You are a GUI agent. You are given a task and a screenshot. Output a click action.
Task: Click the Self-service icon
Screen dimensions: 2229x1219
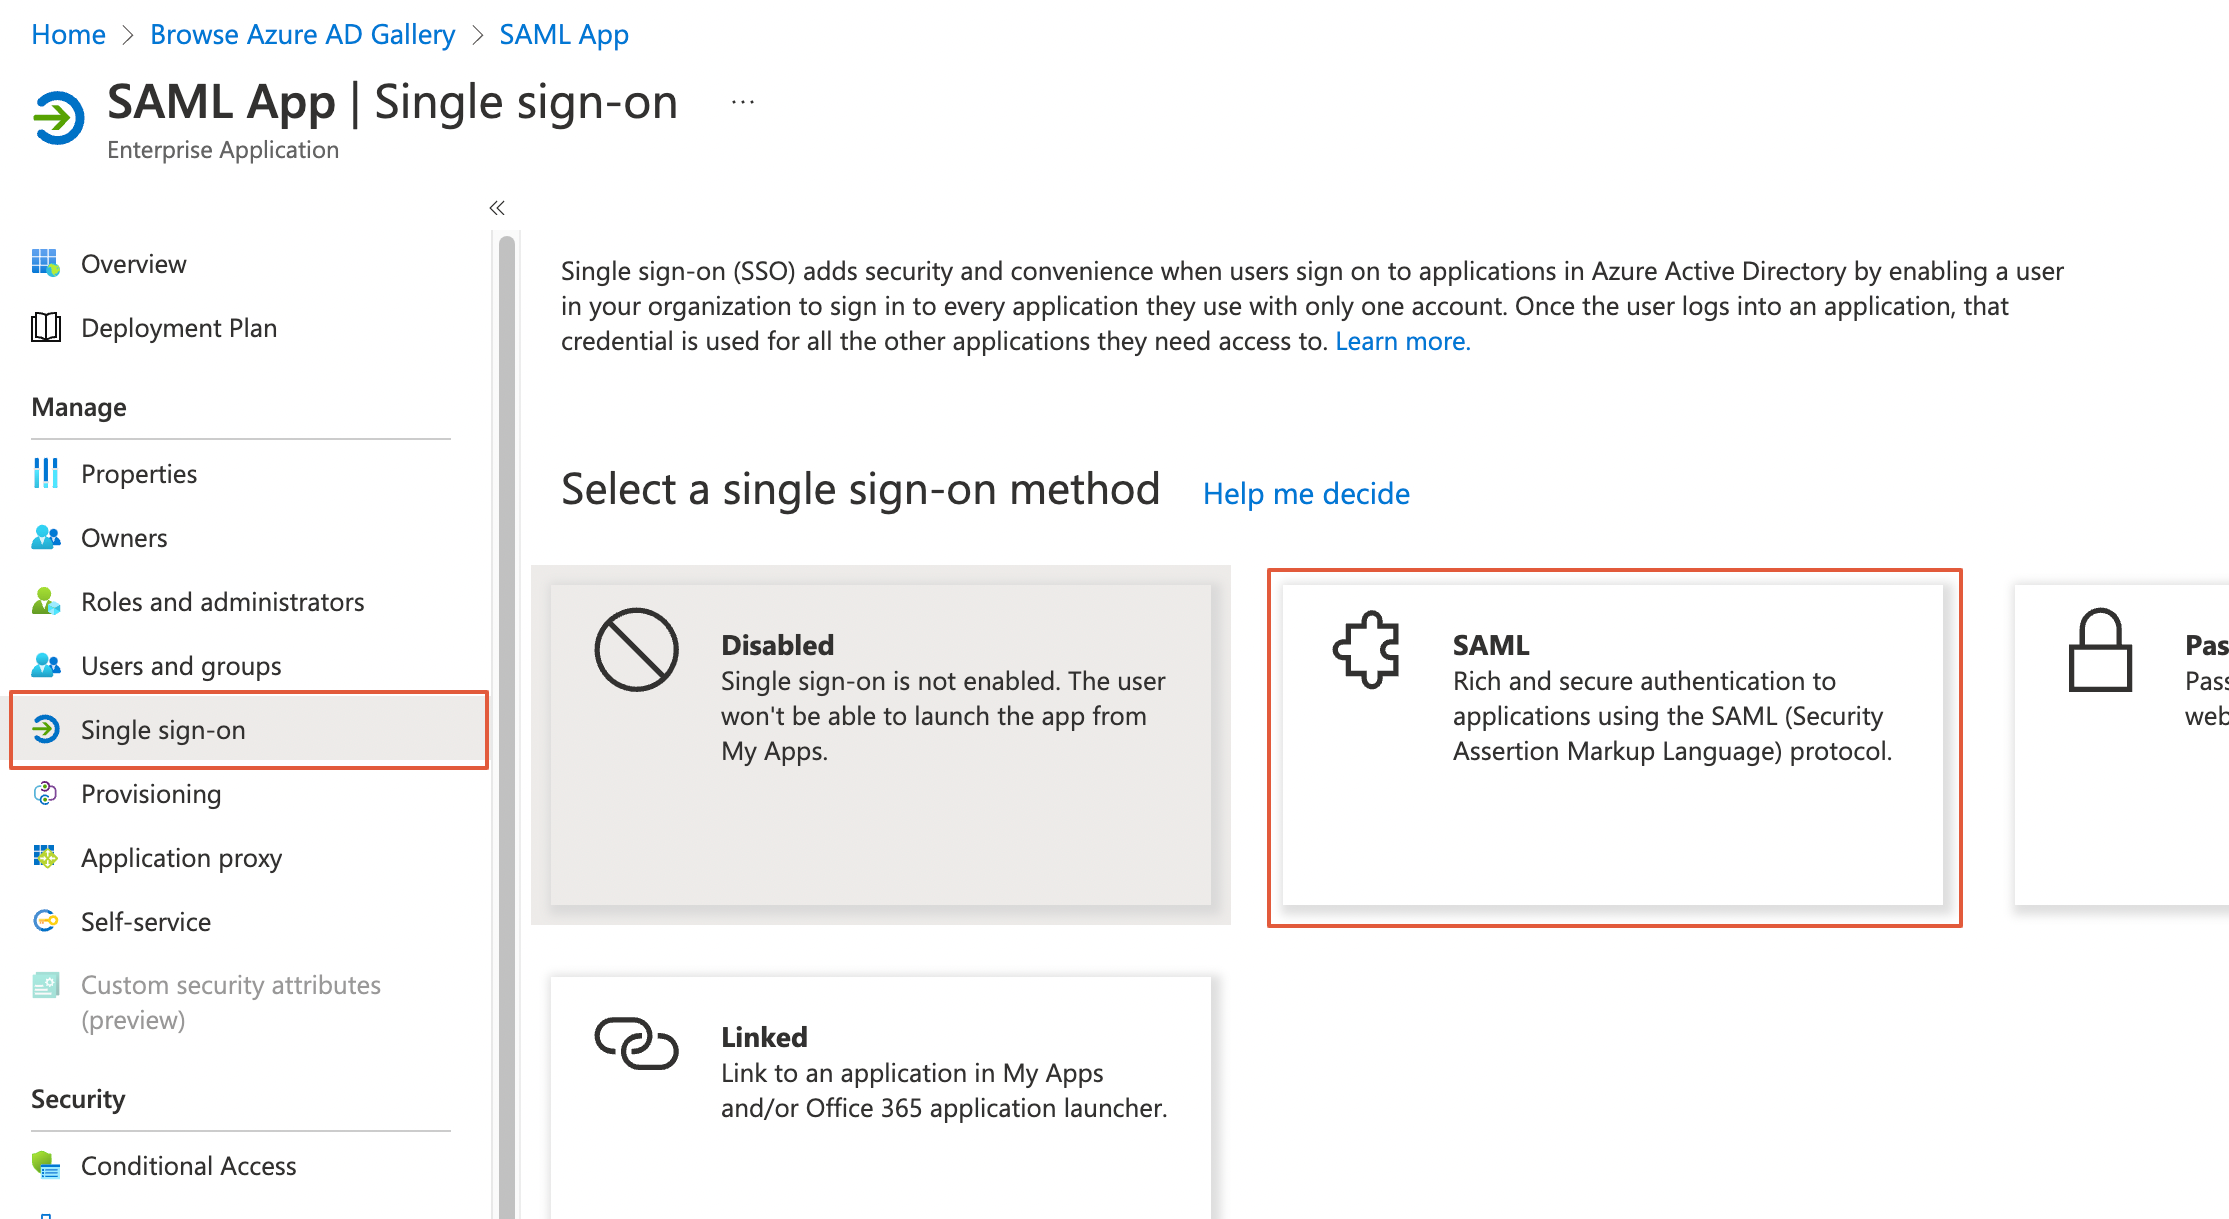[46, 921]
